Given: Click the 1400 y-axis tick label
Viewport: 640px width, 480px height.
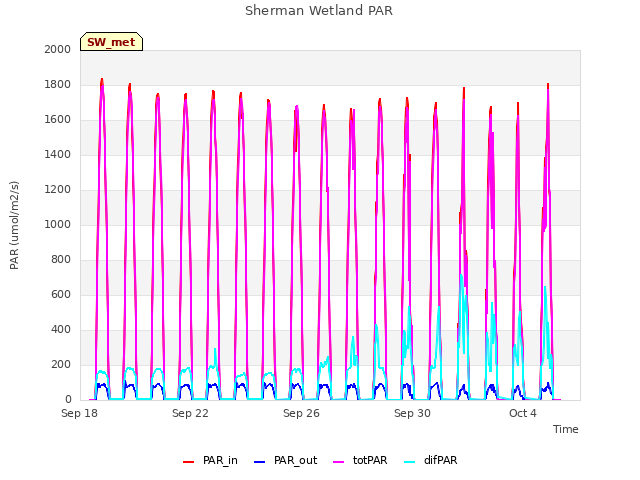Looking at the screenshot, I should 58,154.
